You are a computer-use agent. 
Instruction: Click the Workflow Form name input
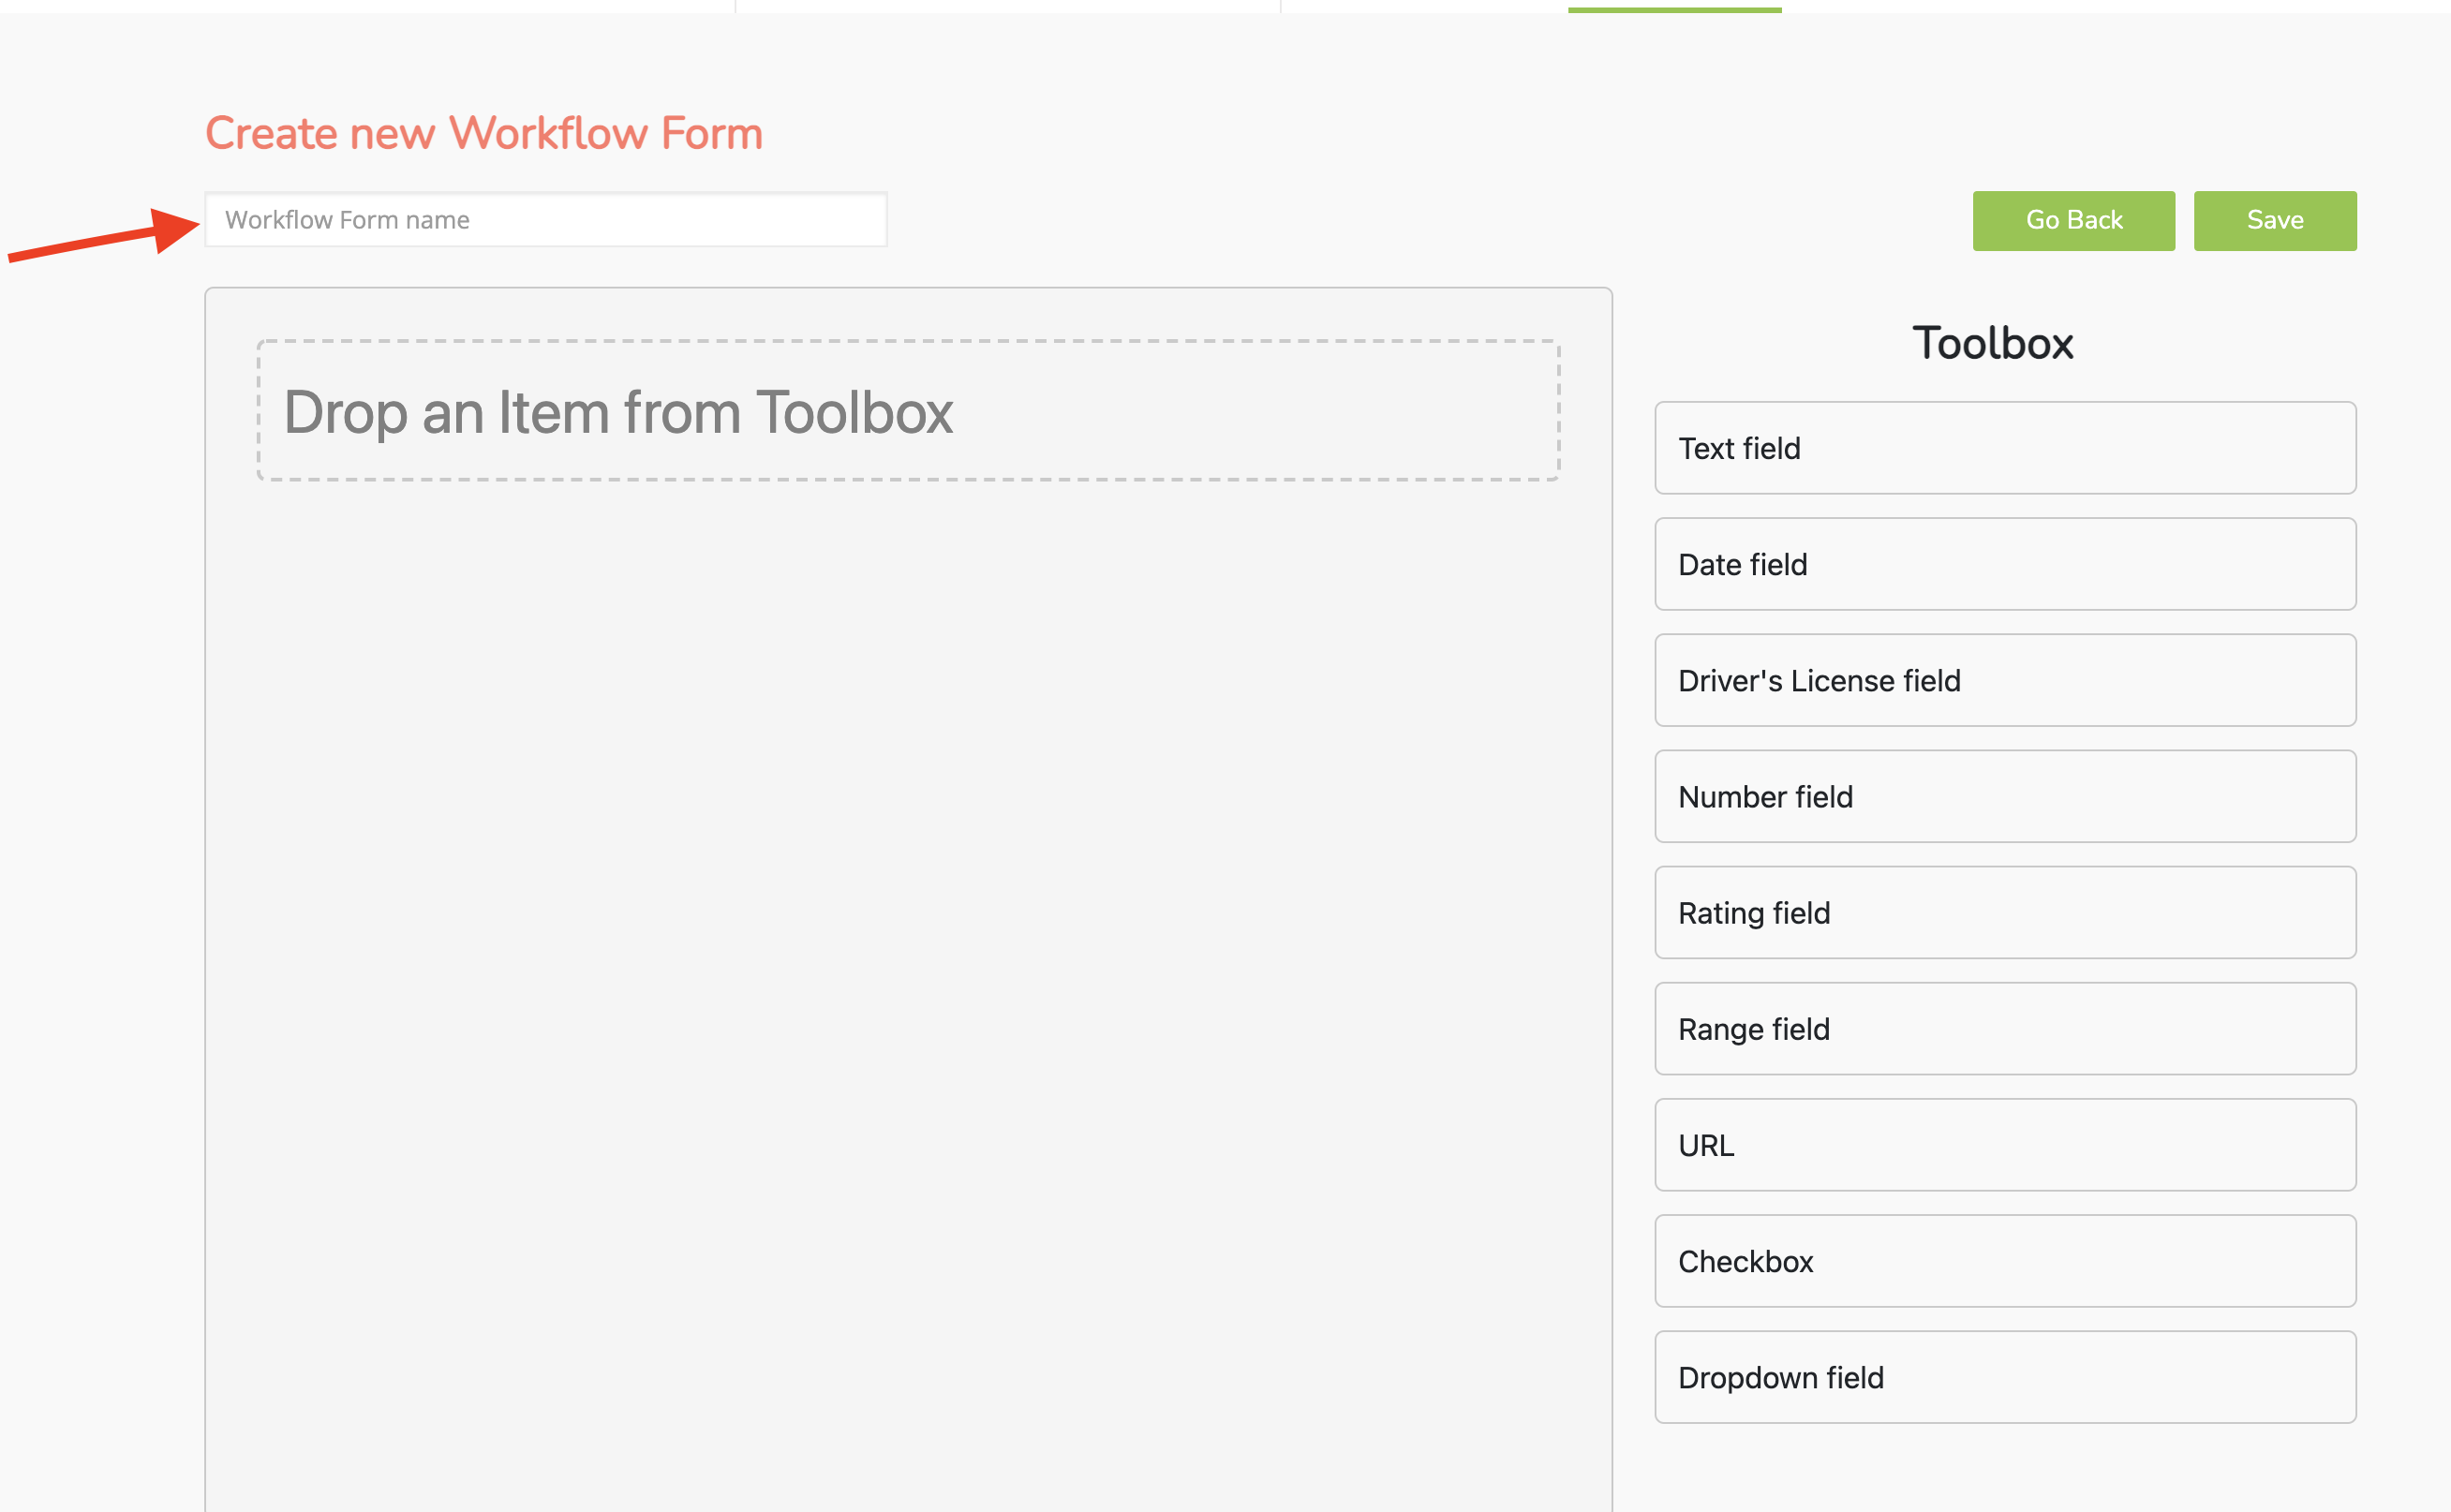click(x=545, y=219)
